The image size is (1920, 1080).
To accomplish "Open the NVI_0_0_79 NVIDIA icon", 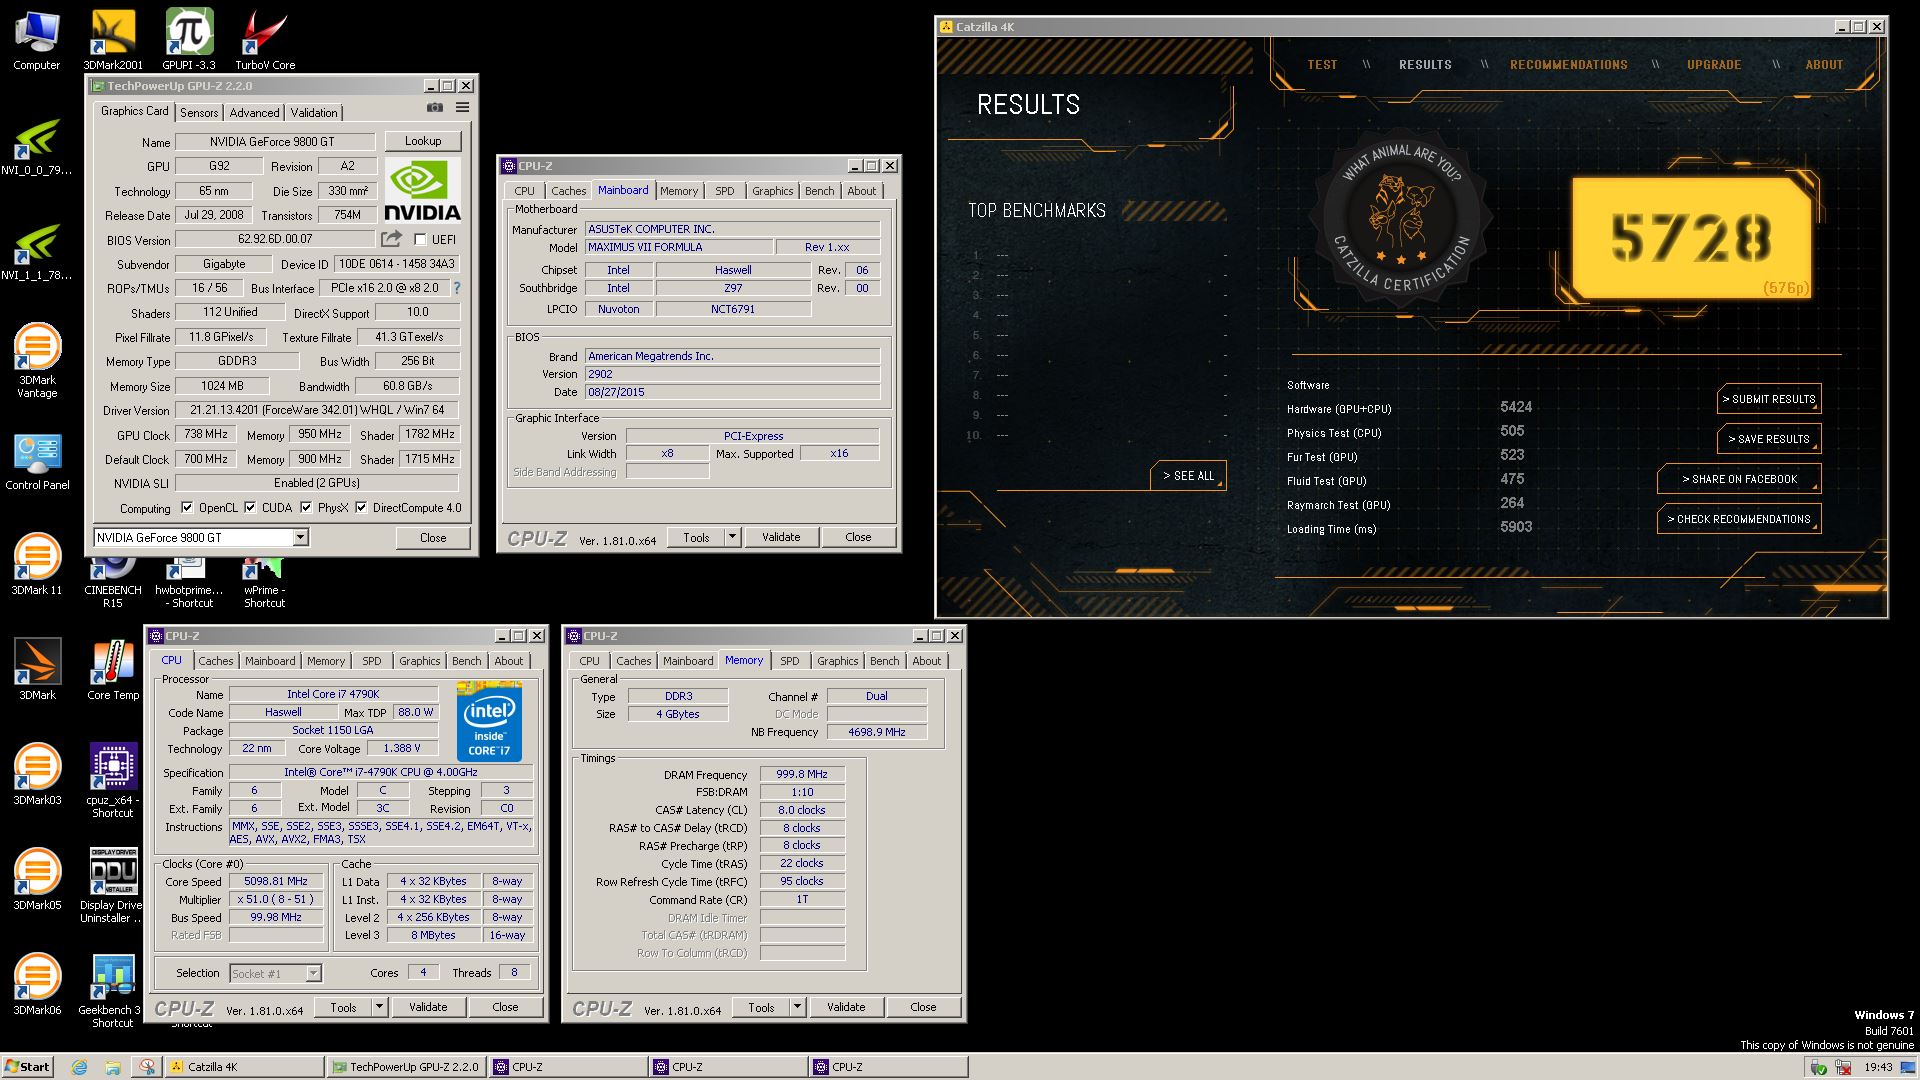I will click(x=37, y=147).
